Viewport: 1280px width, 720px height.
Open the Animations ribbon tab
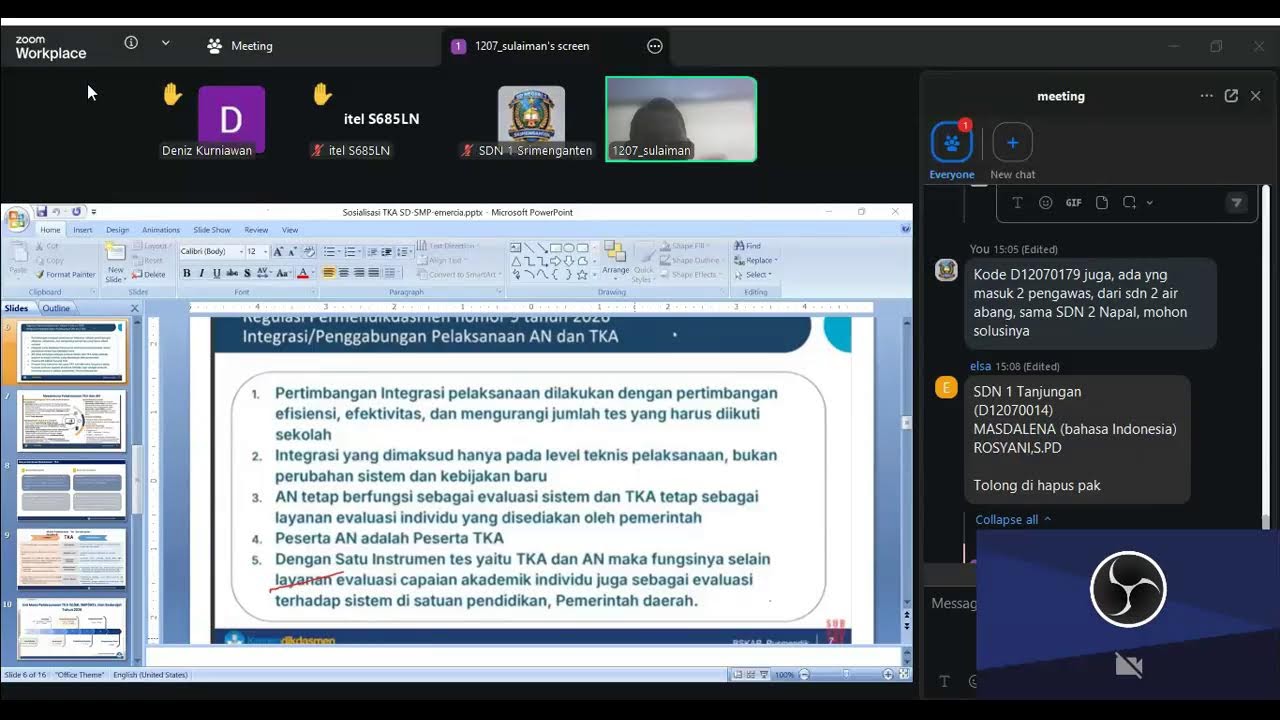click(160, 230)
